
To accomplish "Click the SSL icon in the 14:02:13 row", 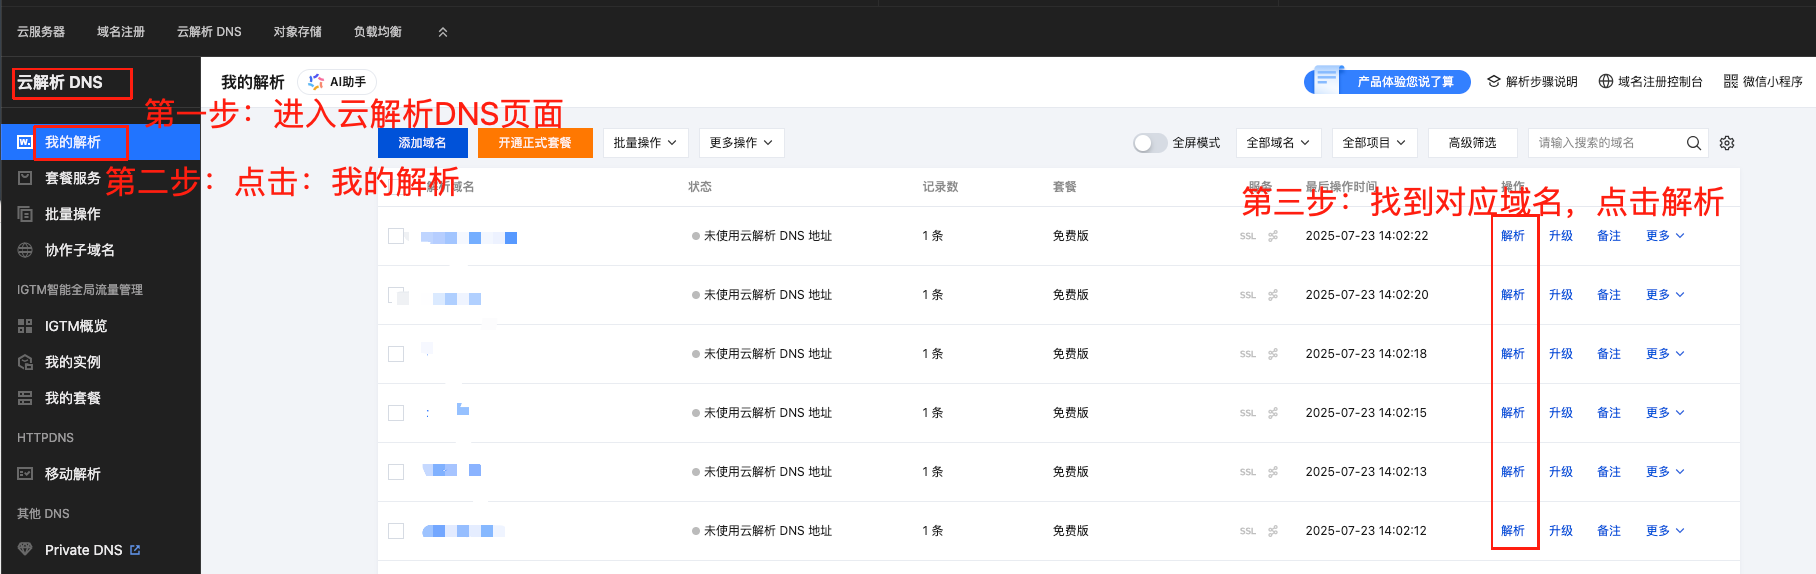I will pos(1248,473).
